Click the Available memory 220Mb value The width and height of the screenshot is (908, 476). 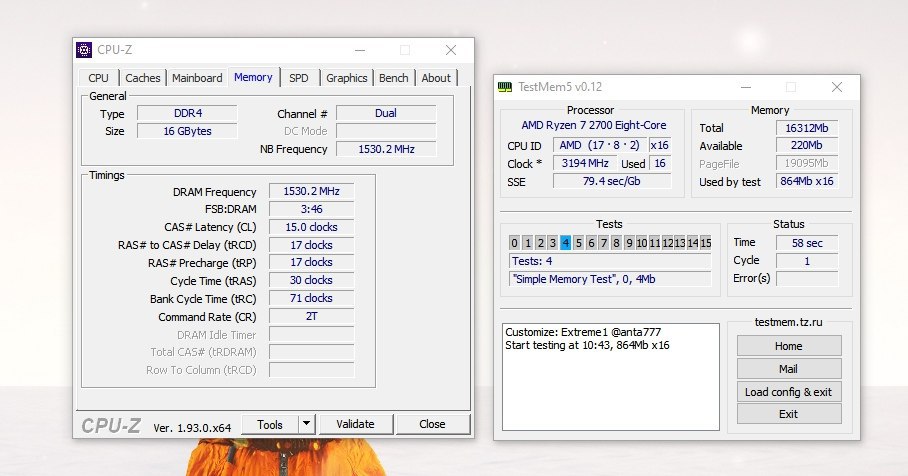tap(807, 145)
